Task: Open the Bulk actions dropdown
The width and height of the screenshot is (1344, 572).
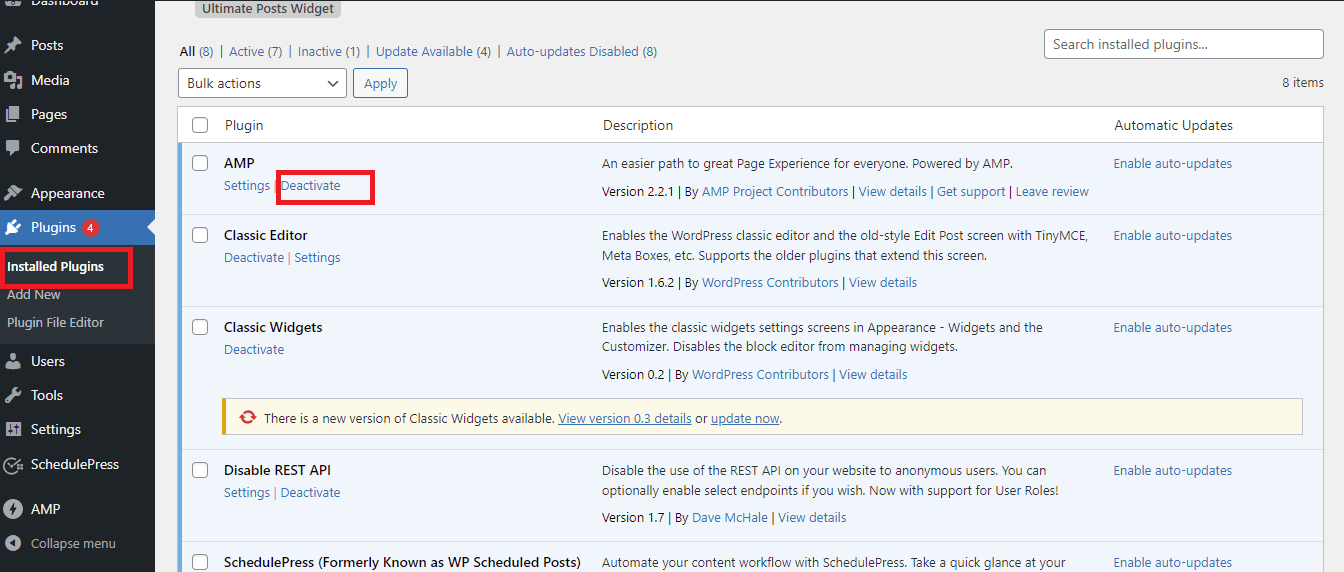Action: pyautogui.click(x=262, y=83)
